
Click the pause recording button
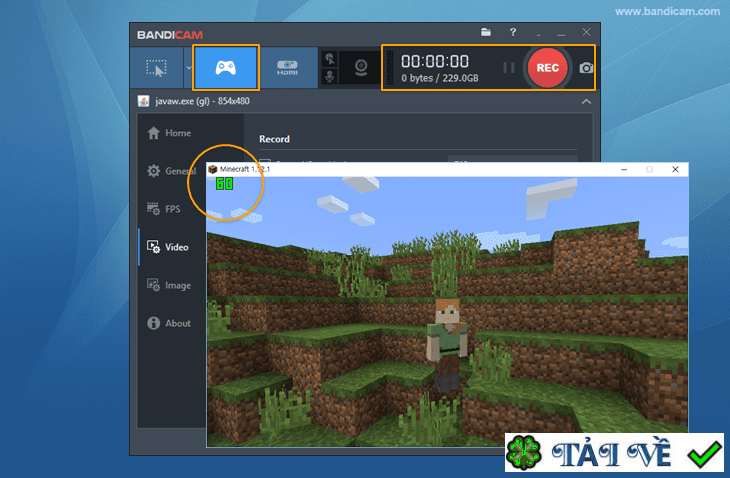(508, 68)
